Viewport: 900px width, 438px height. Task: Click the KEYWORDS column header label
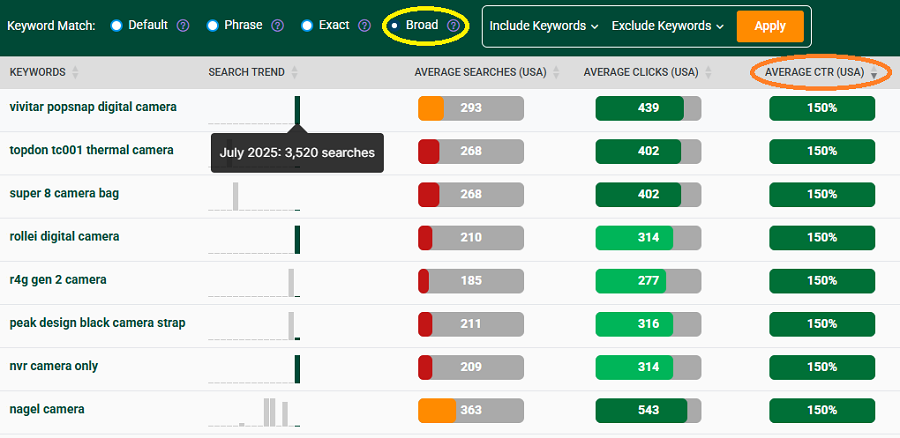click(x=37, y=72)
